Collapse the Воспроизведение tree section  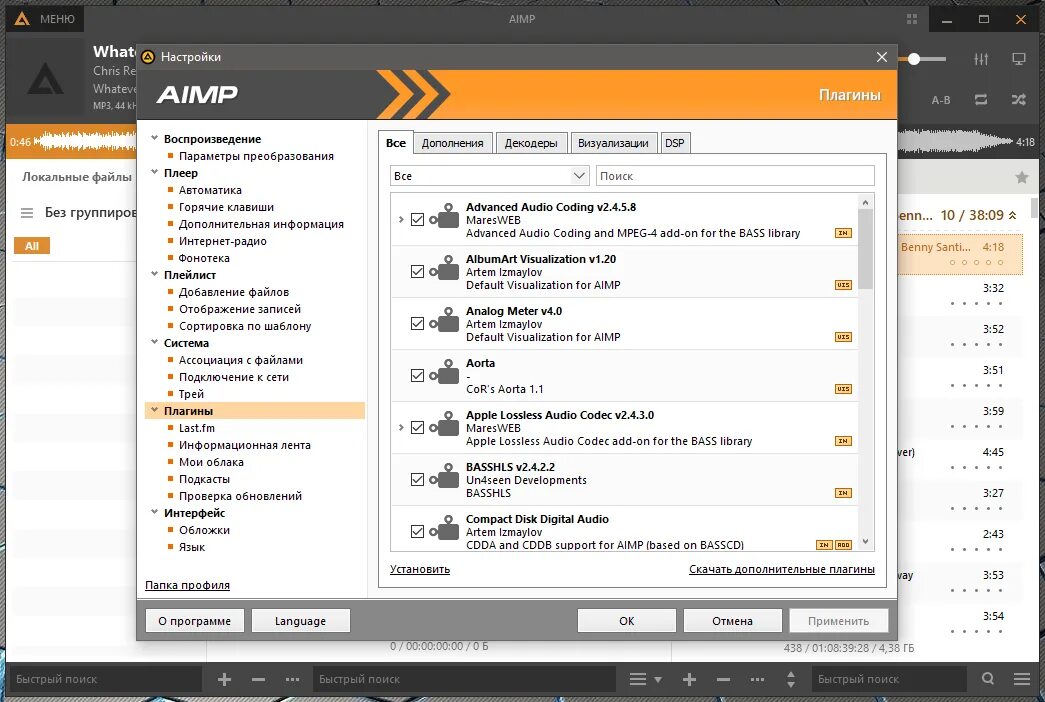155,138
